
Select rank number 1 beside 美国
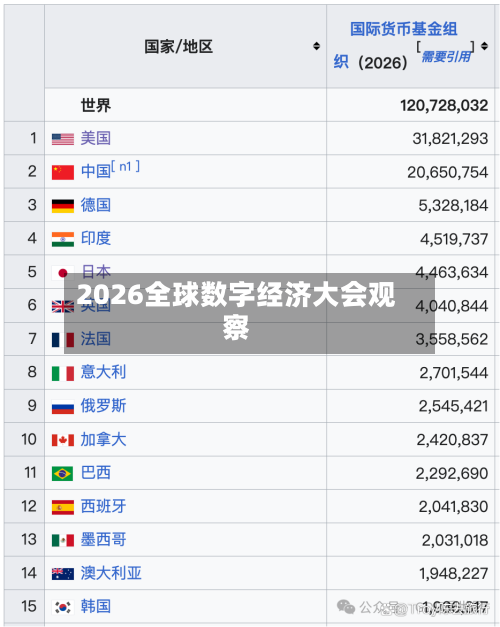click(33, 138)
